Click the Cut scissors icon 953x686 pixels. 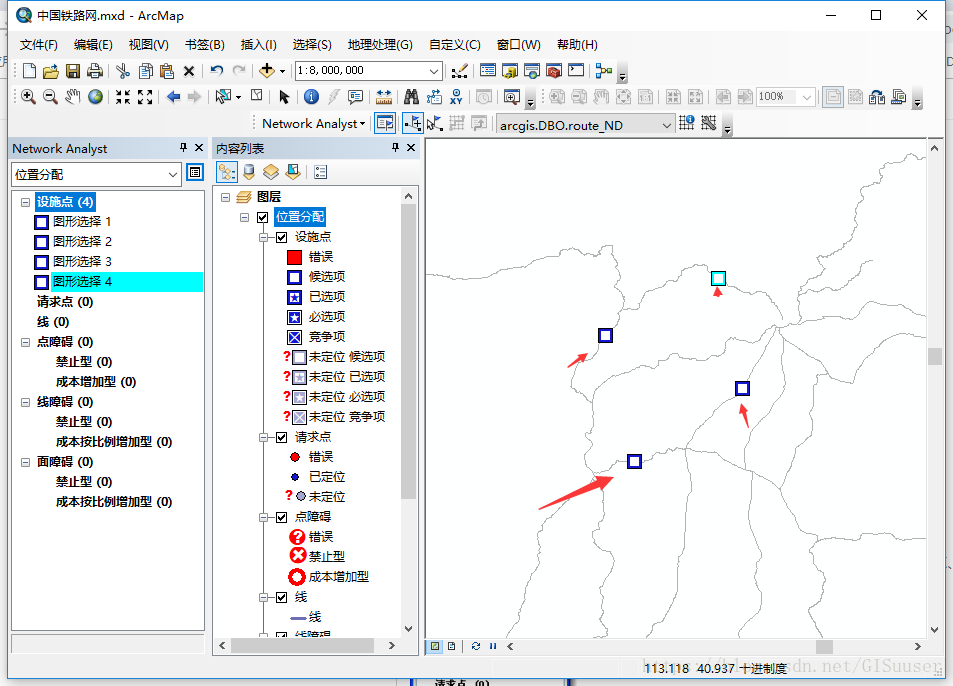click(x=123, y=71)
